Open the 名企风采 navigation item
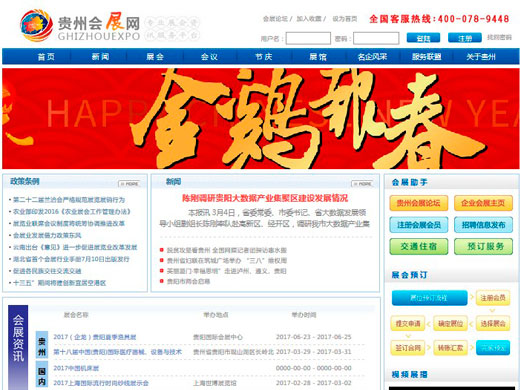 tap(372, 57)
